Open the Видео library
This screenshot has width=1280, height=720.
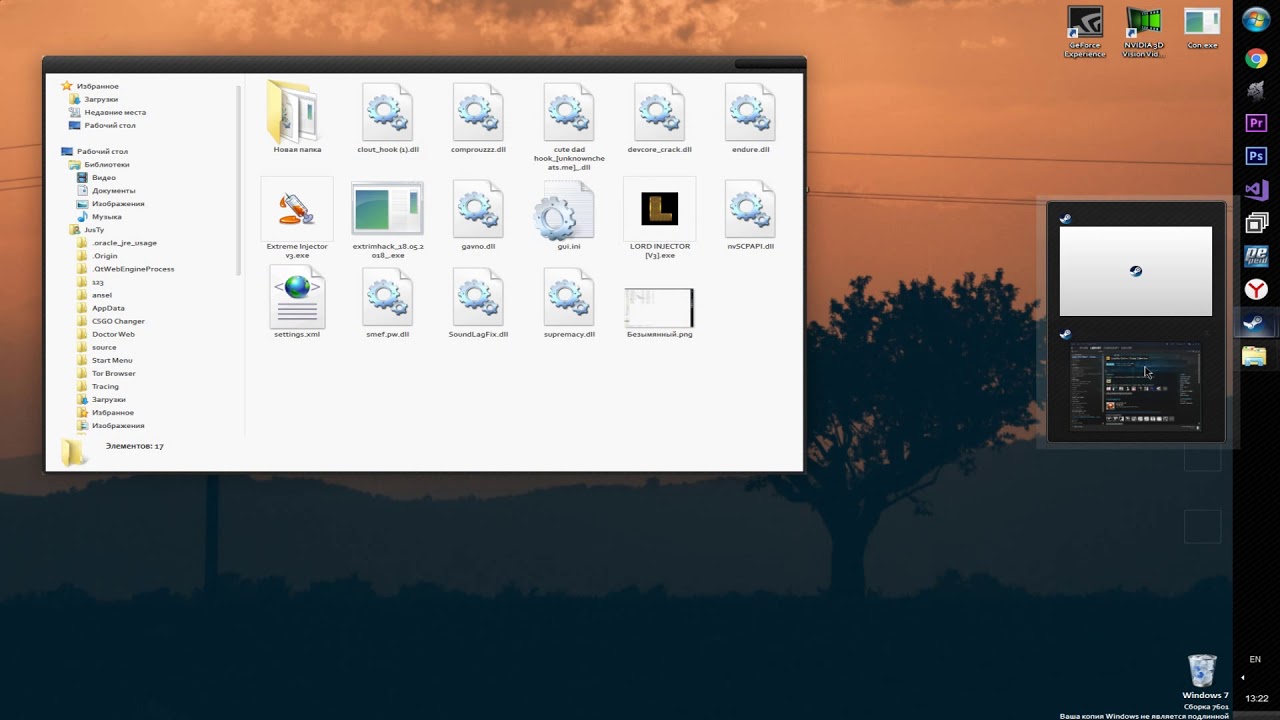[x=104, y=177]
